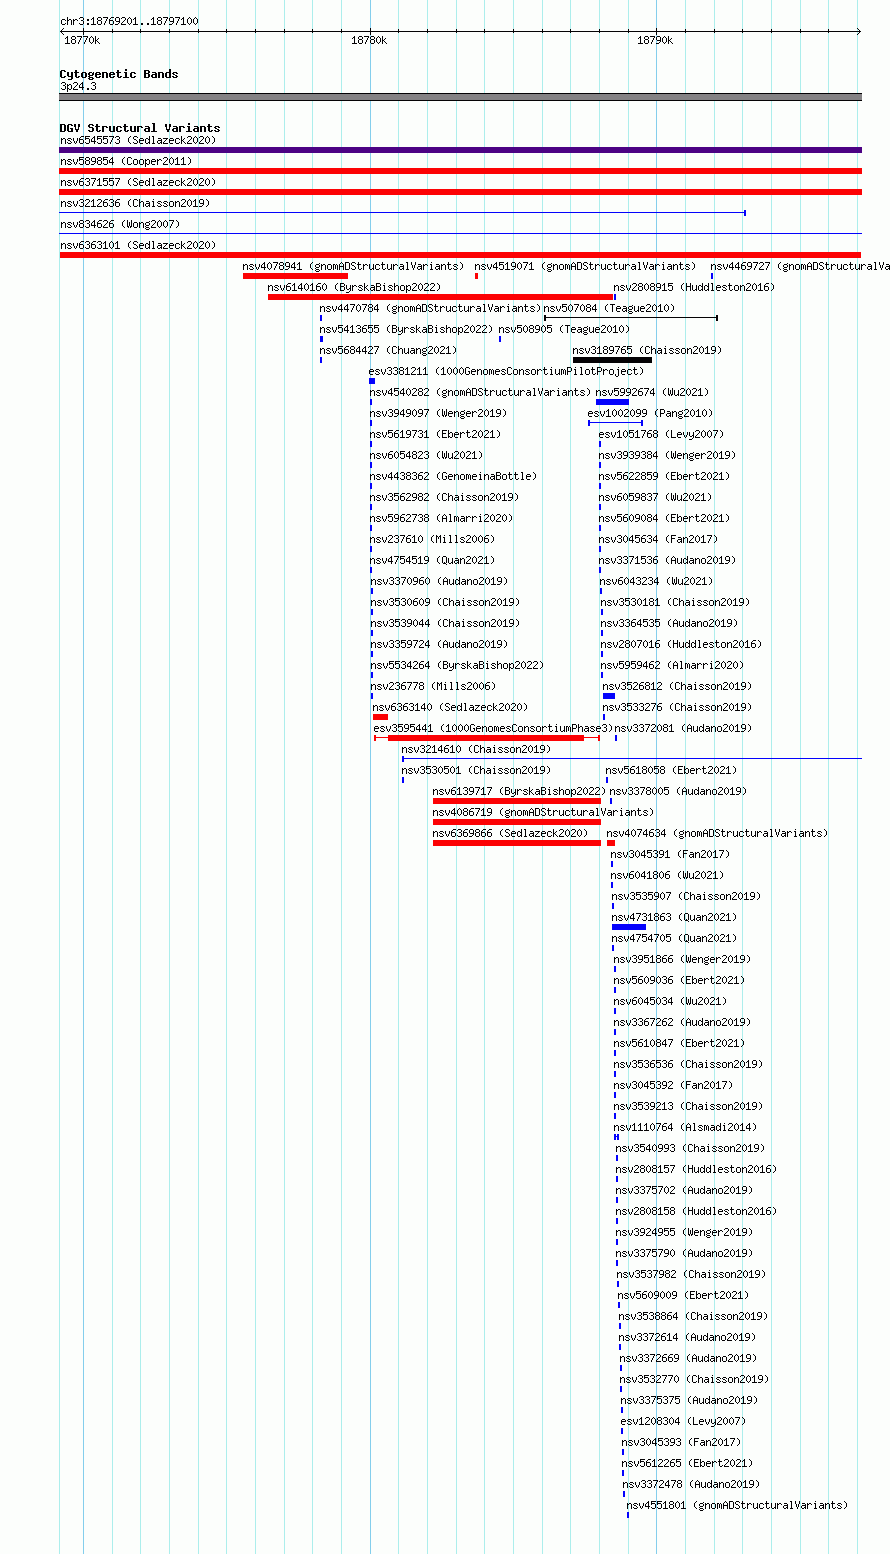
Task: Open nsv3045391 (Fan2017) variant
Action: point(670,854)
